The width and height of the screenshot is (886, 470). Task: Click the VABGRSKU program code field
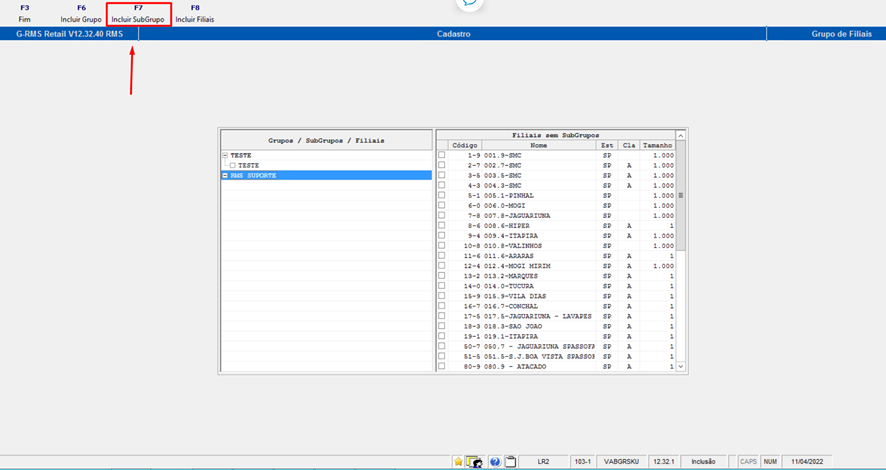click(x=622, y=462)
